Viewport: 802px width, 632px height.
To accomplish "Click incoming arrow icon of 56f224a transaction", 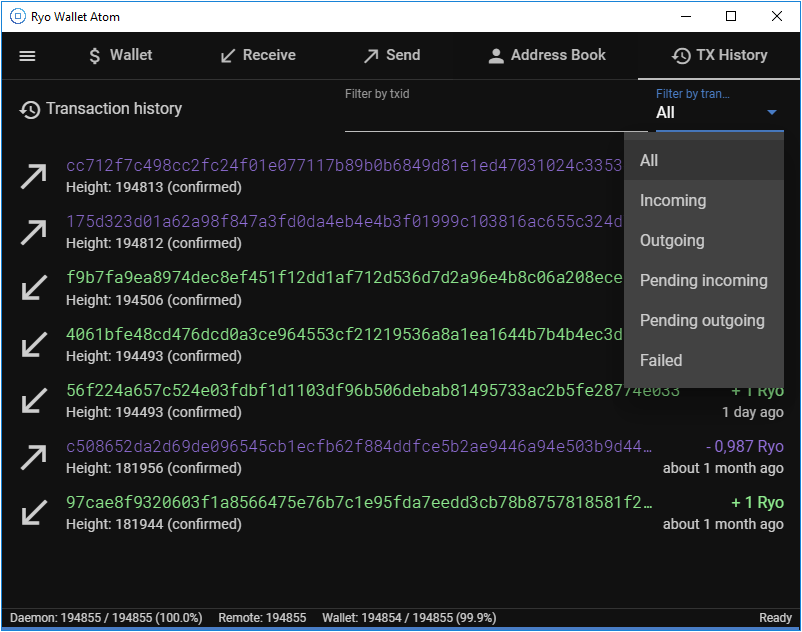I will (x=34, y=400).
